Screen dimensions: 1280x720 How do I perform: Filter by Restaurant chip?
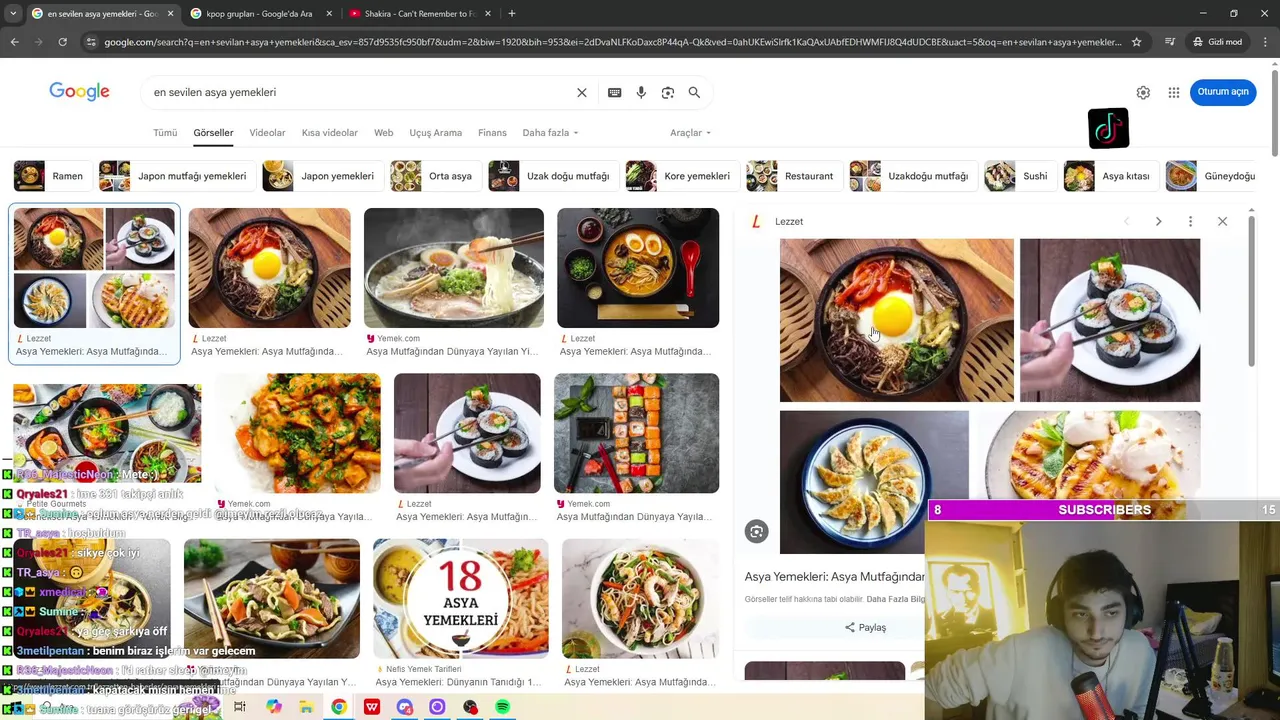[x=793, y=176]
